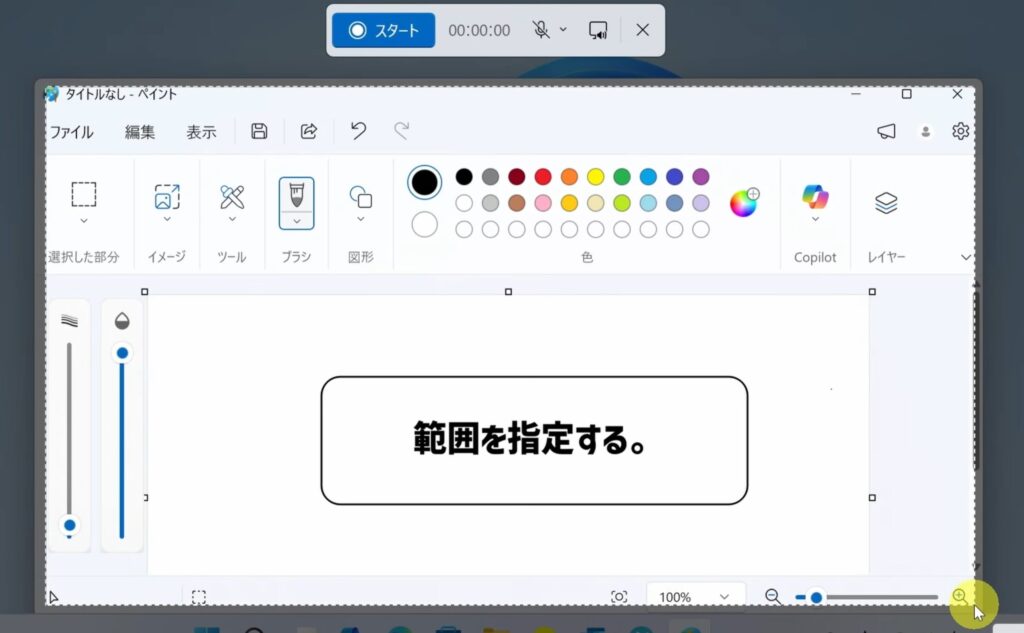Open the 表示 menu
This screenshot has height=633, width=1024.
click(x=200, y=131)
